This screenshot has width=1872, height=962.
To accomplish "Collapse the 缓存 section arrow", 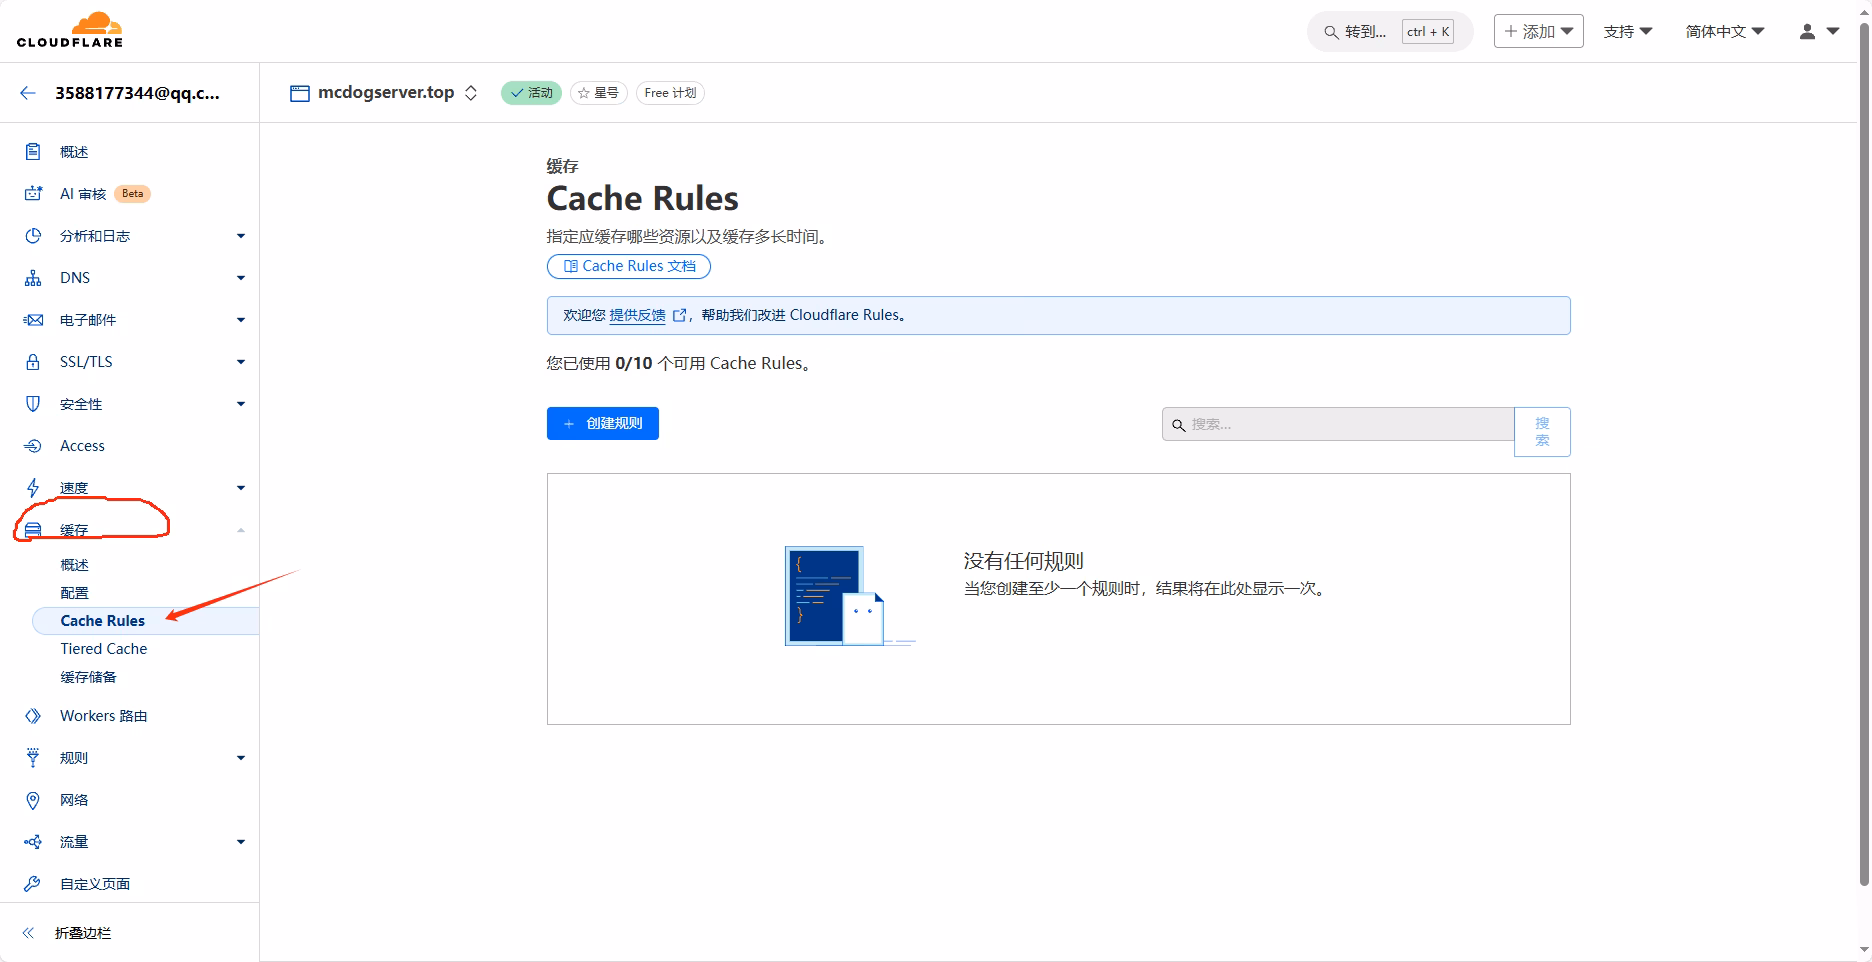I will (241, 530).
